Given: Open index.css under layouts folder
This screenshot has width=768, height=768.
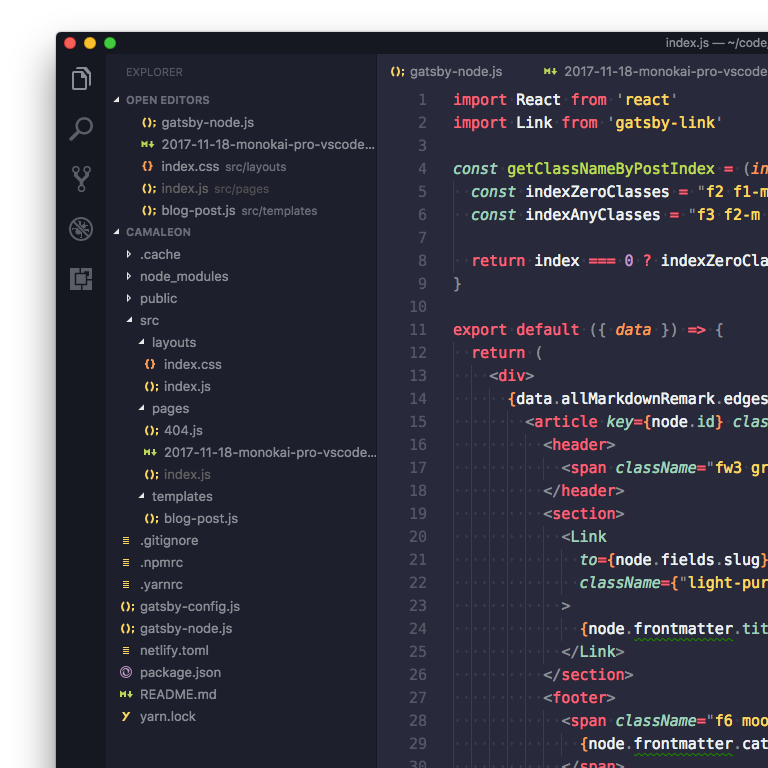Looking at the screenshot, I should (x=192, y=364).
